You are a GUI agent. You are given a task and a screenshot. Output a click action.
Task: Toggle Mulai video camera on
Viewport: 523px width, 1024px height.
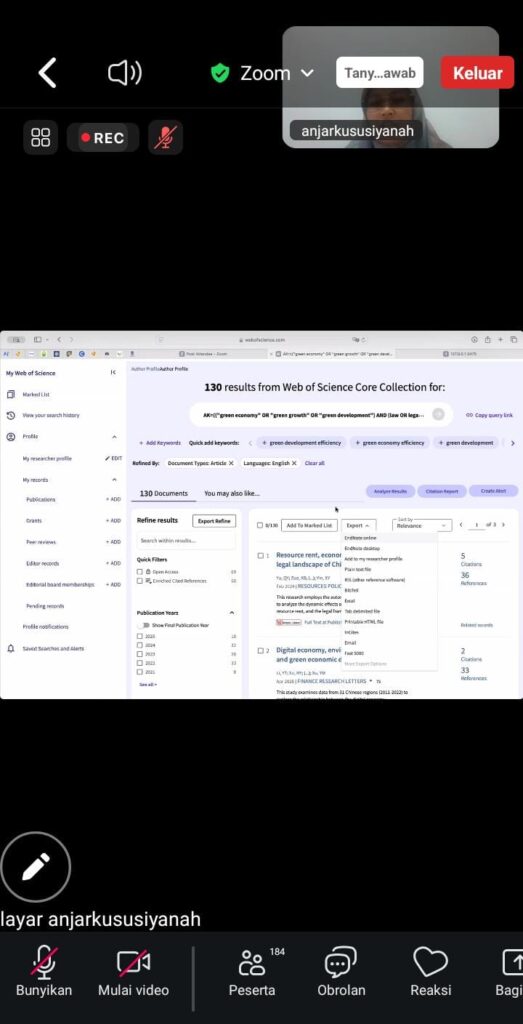tap(133, 972)
